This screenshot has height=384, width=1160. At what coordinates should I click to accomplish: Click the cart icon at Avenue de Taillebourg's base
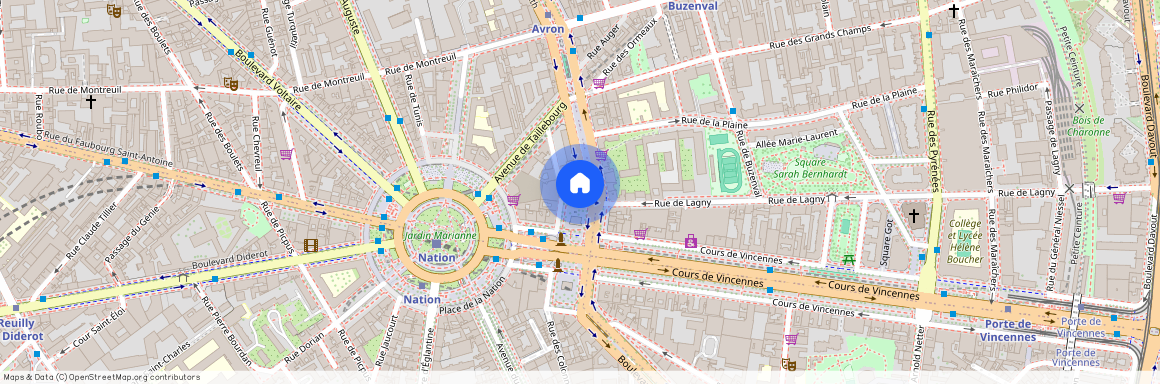pos(513,200)
